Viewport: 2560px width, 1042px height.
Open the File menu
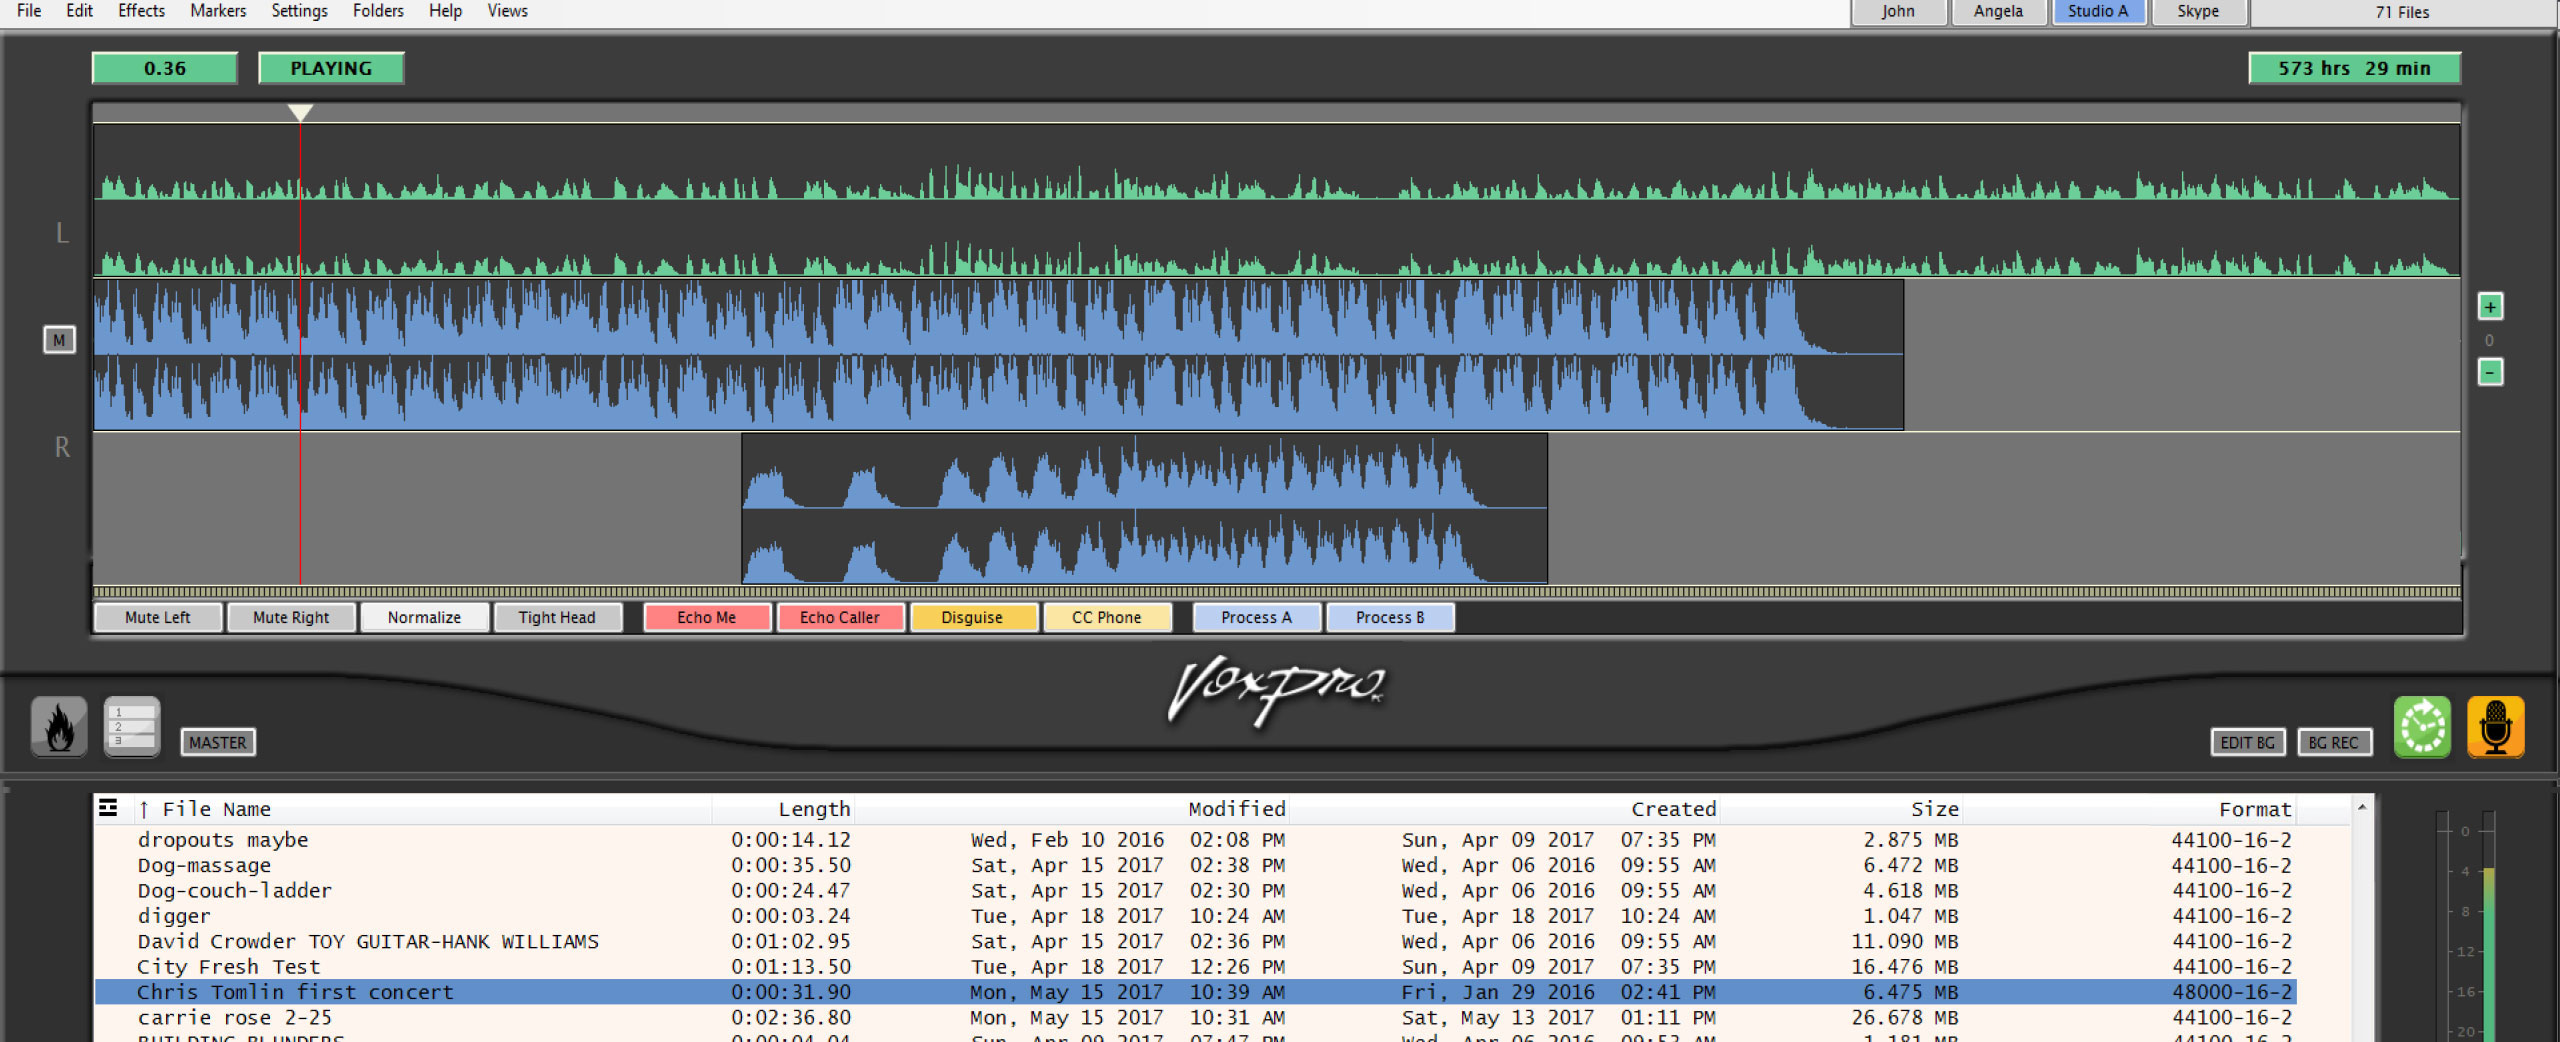29,11
